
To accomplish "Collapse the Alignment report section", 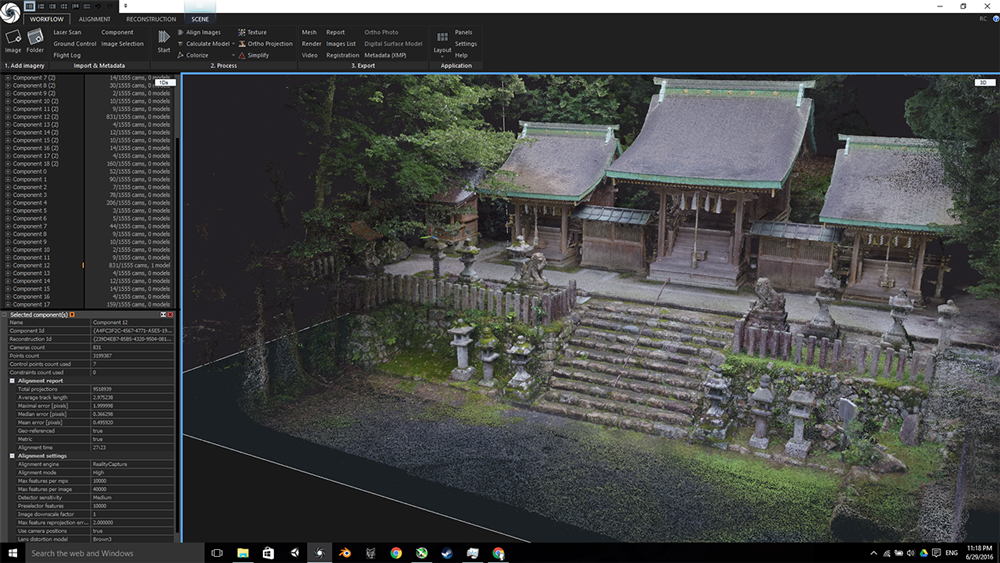I will pos(12,381).
